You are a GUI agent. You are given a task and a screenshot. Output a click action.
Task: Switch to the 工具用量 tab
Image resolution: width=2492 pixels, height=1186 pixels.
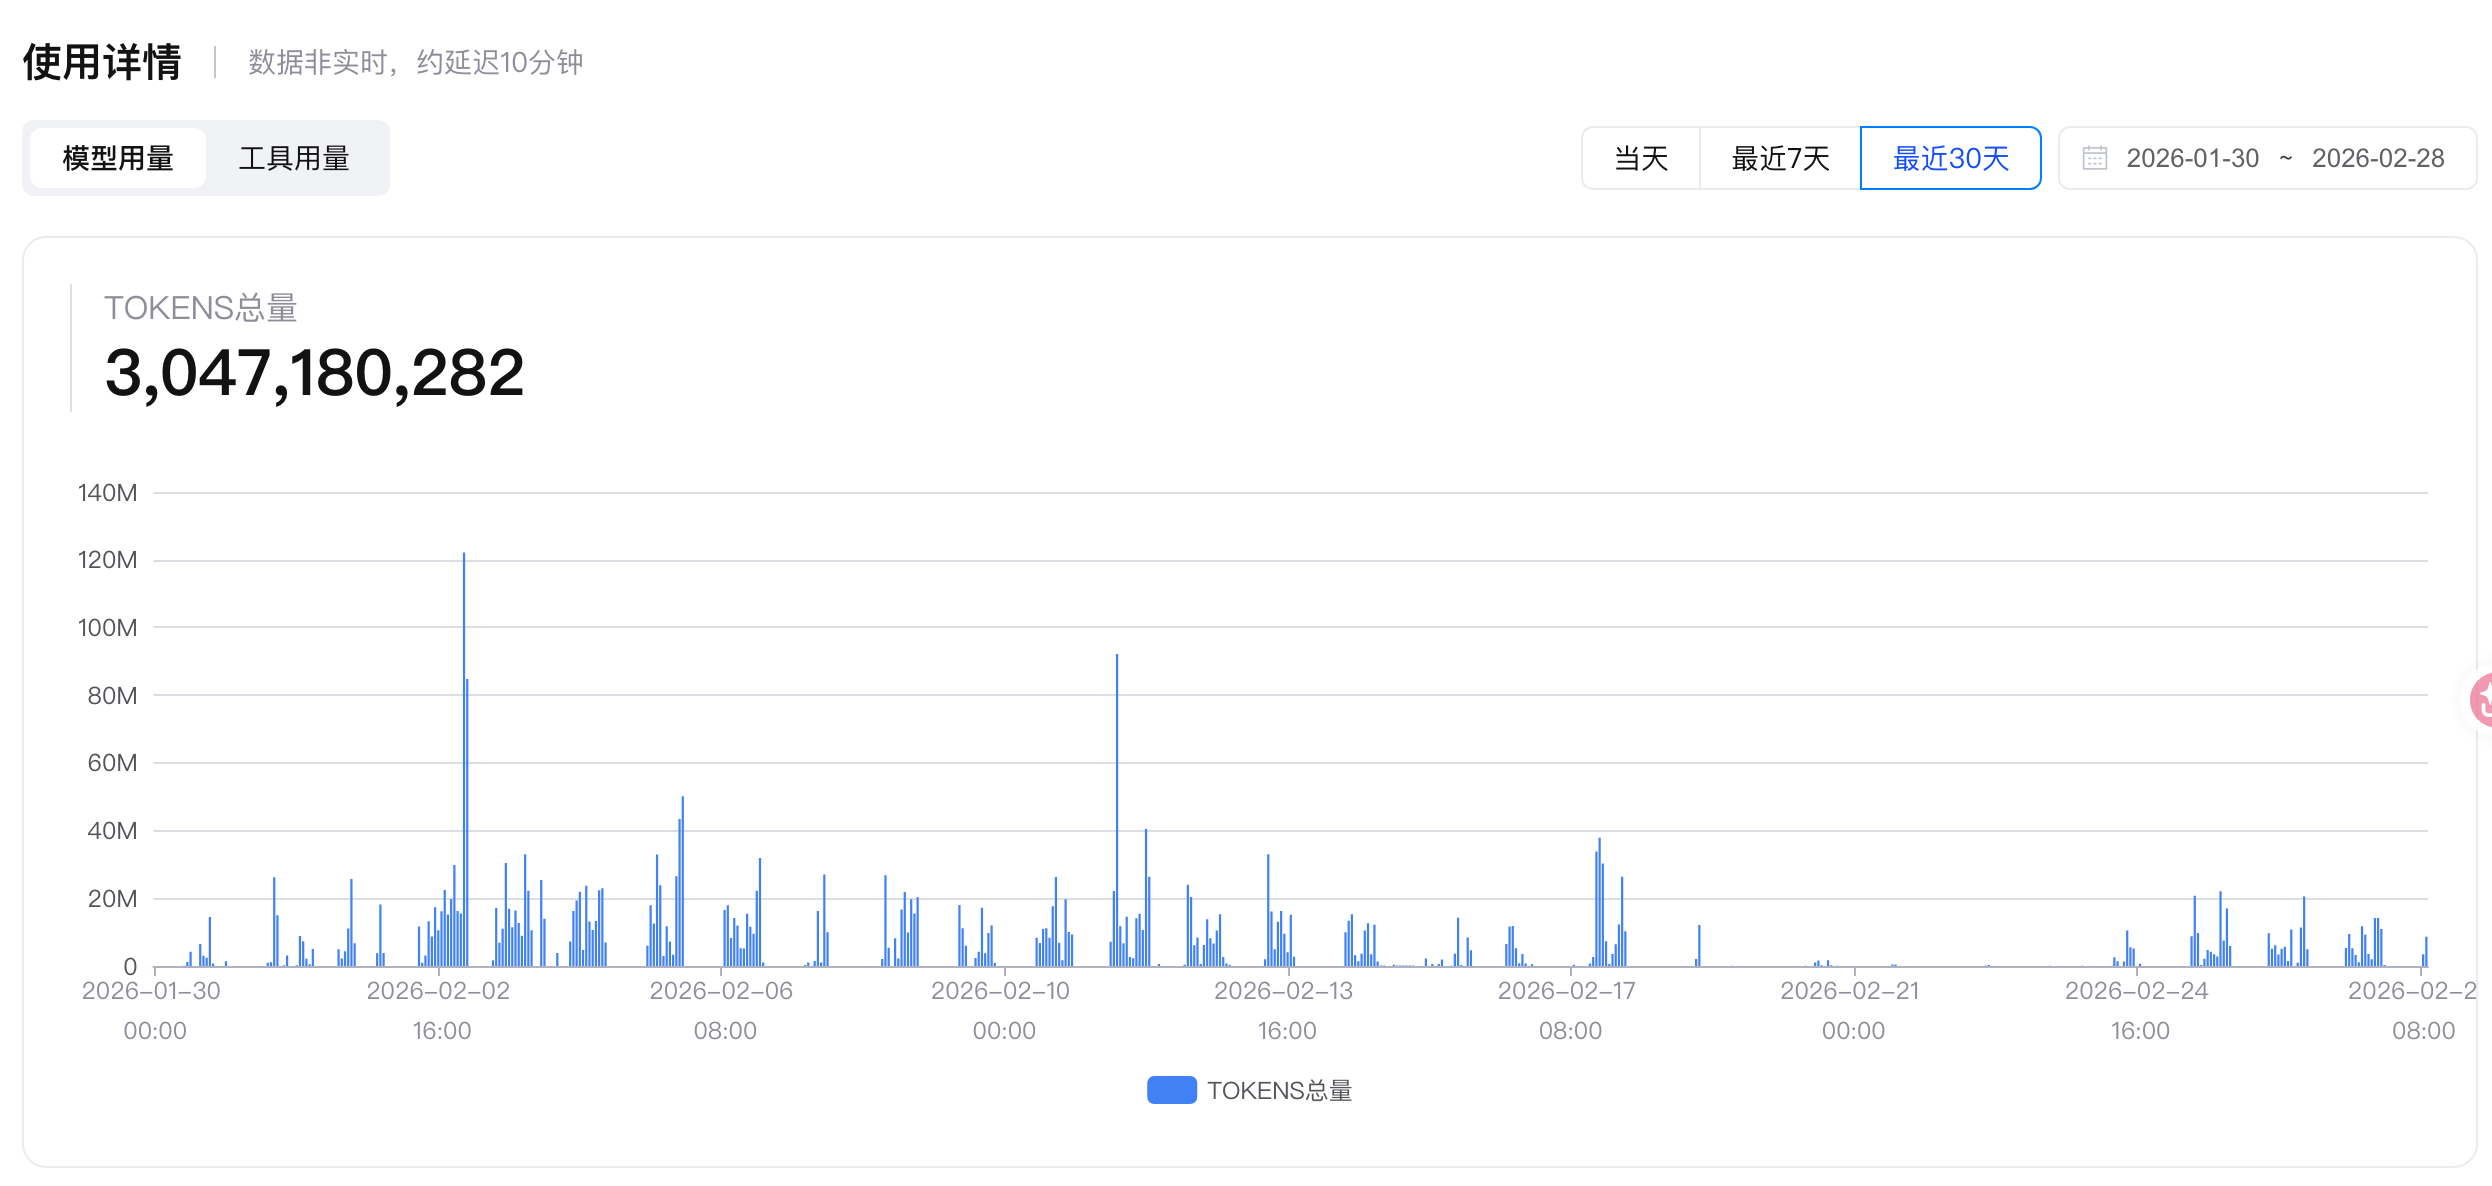[294, 158]
